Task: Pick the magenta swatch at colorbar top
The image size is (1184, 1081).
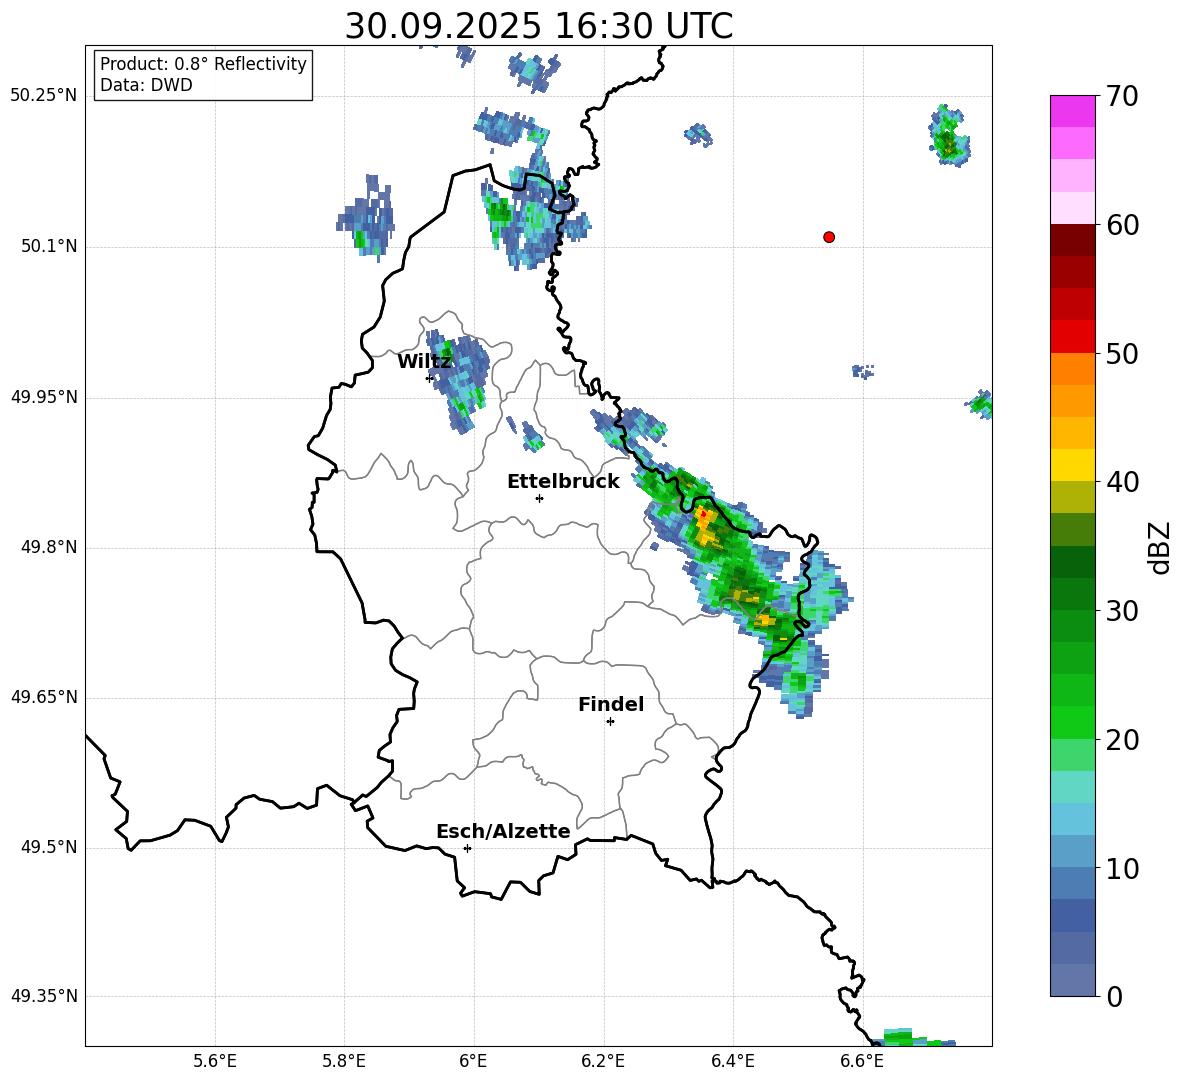Action: 1072,111
